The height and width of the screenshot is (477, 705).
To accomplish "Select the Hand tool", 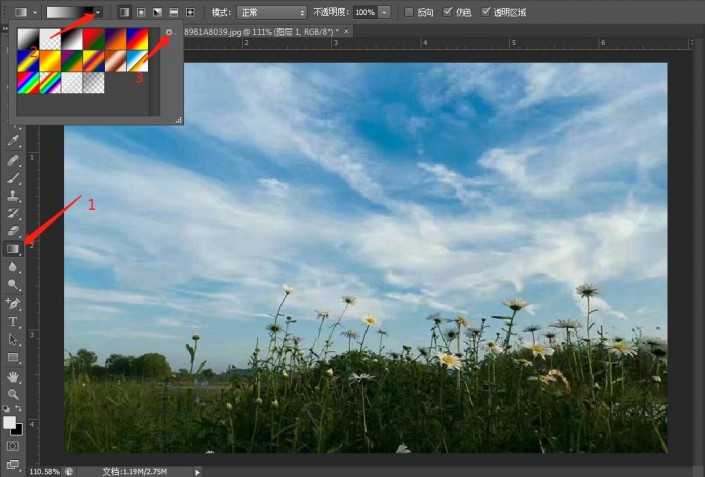I will click(13, 377).
